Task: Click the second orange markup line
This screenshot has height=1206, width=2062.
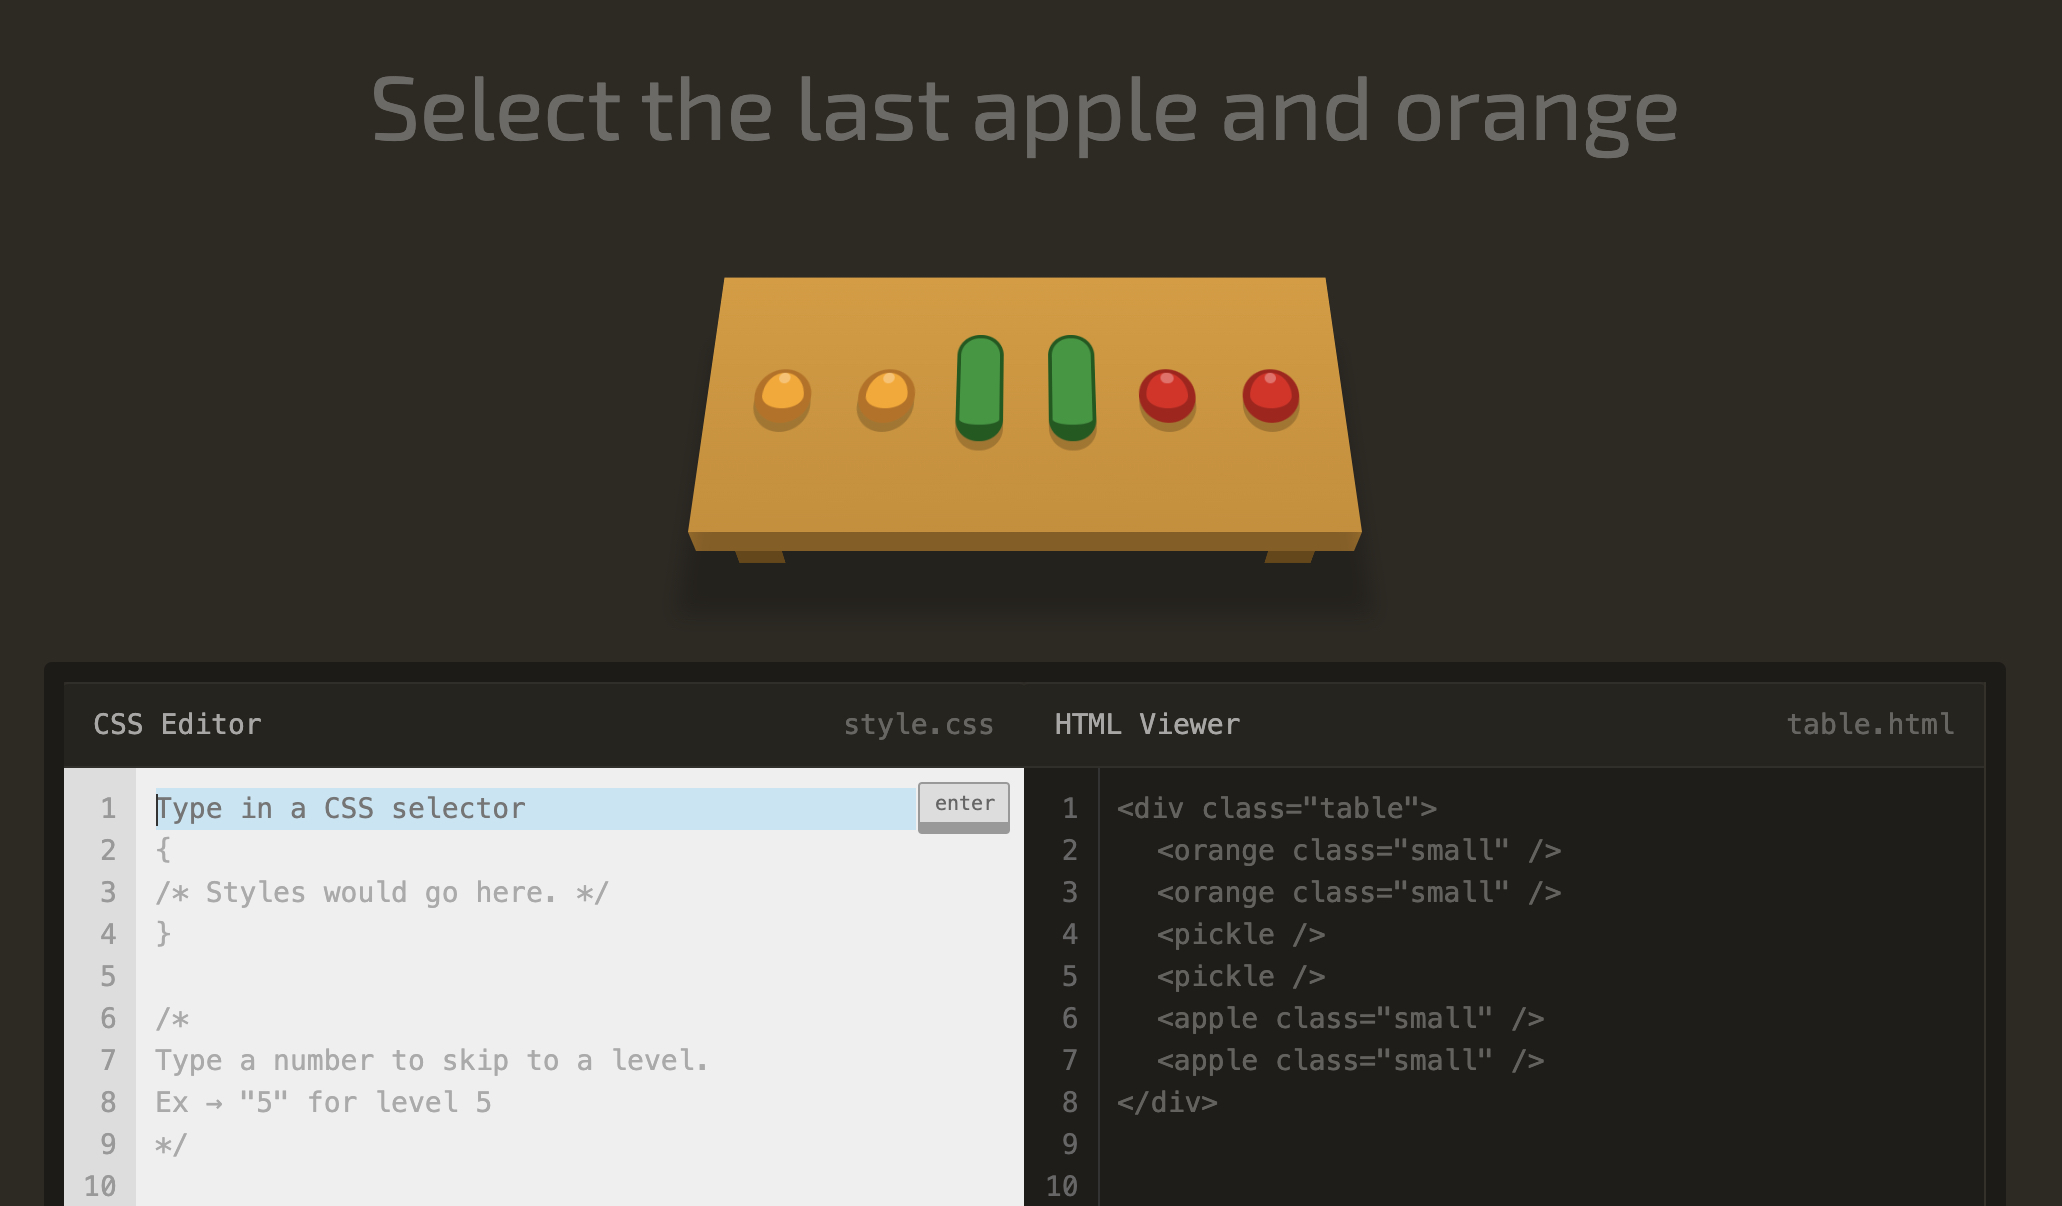Action: [1358, 893]
